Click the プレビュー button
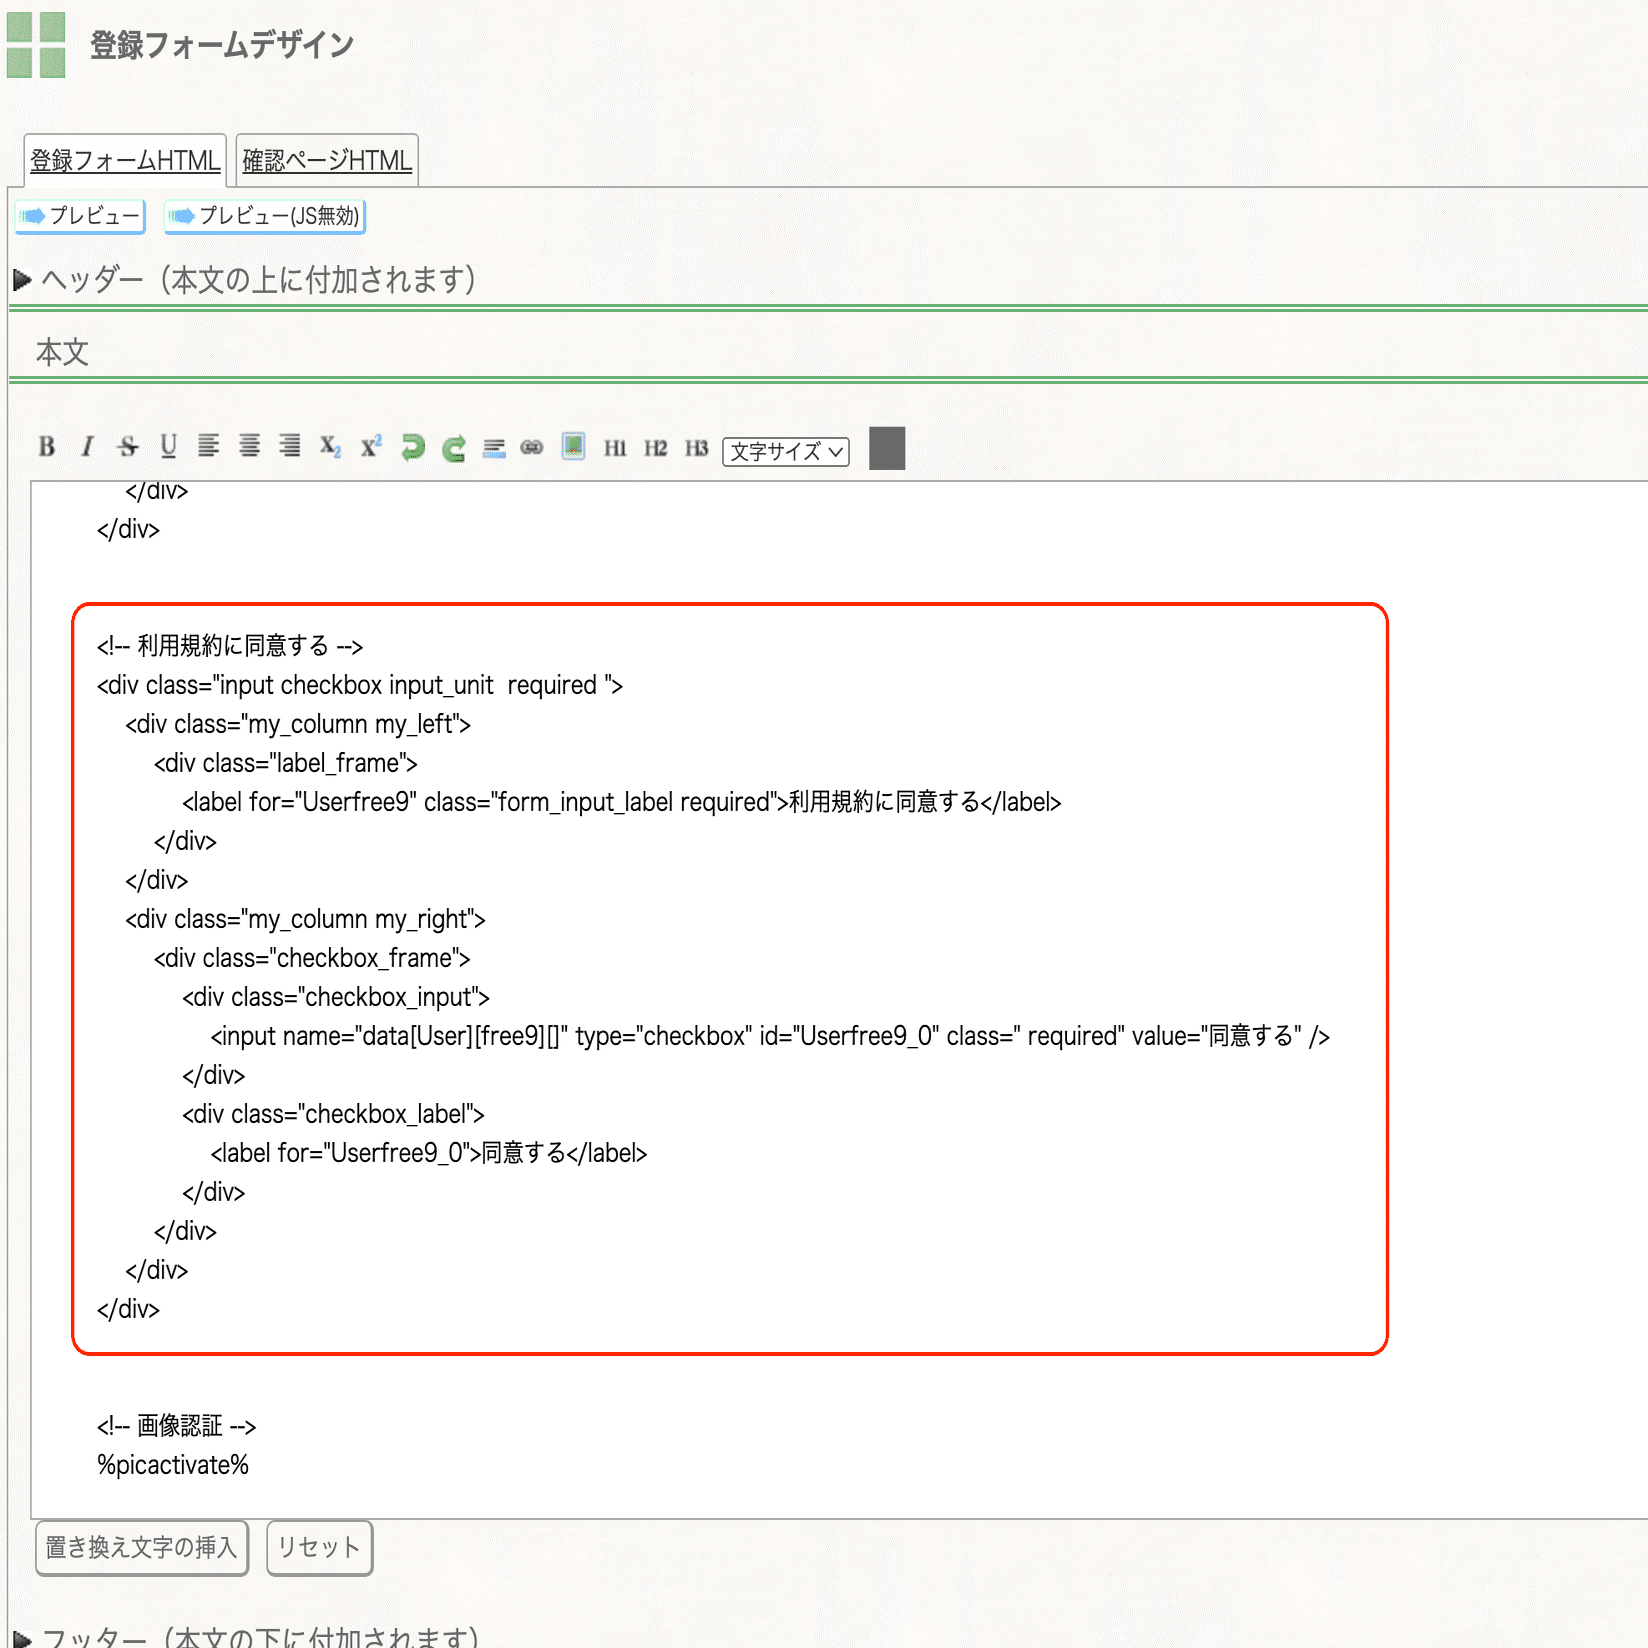 click(x=79, y=217)
